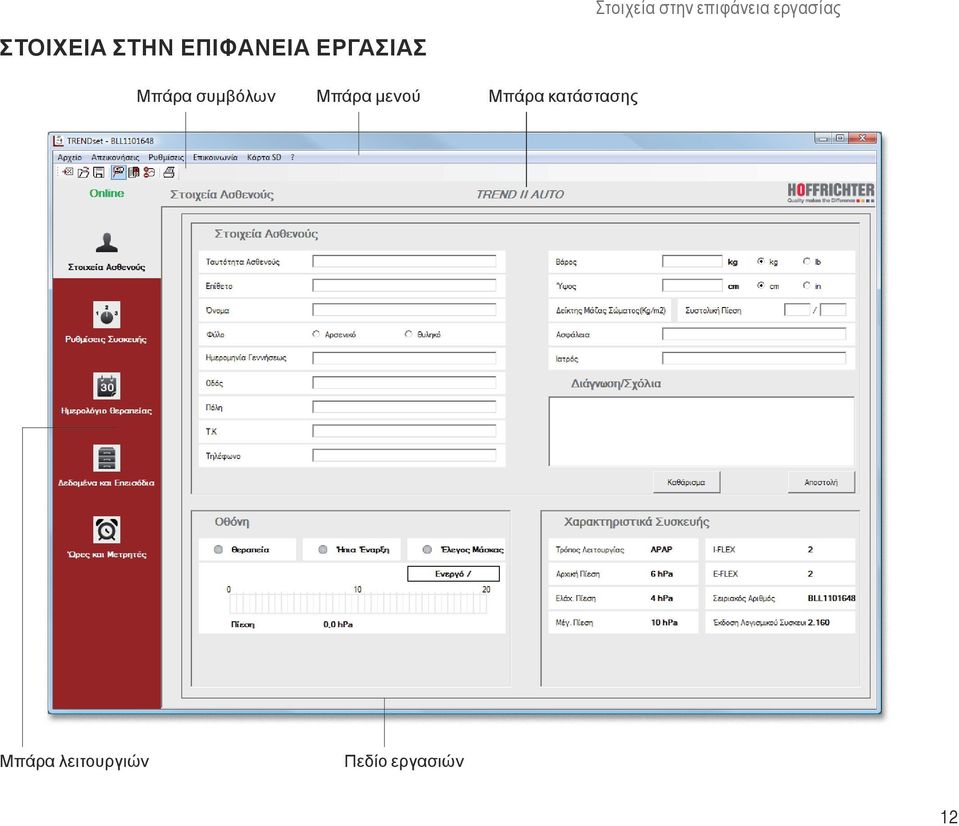Click the printer toolbar icon
This screenshot has width=959, height=826.
click(169, 172)
